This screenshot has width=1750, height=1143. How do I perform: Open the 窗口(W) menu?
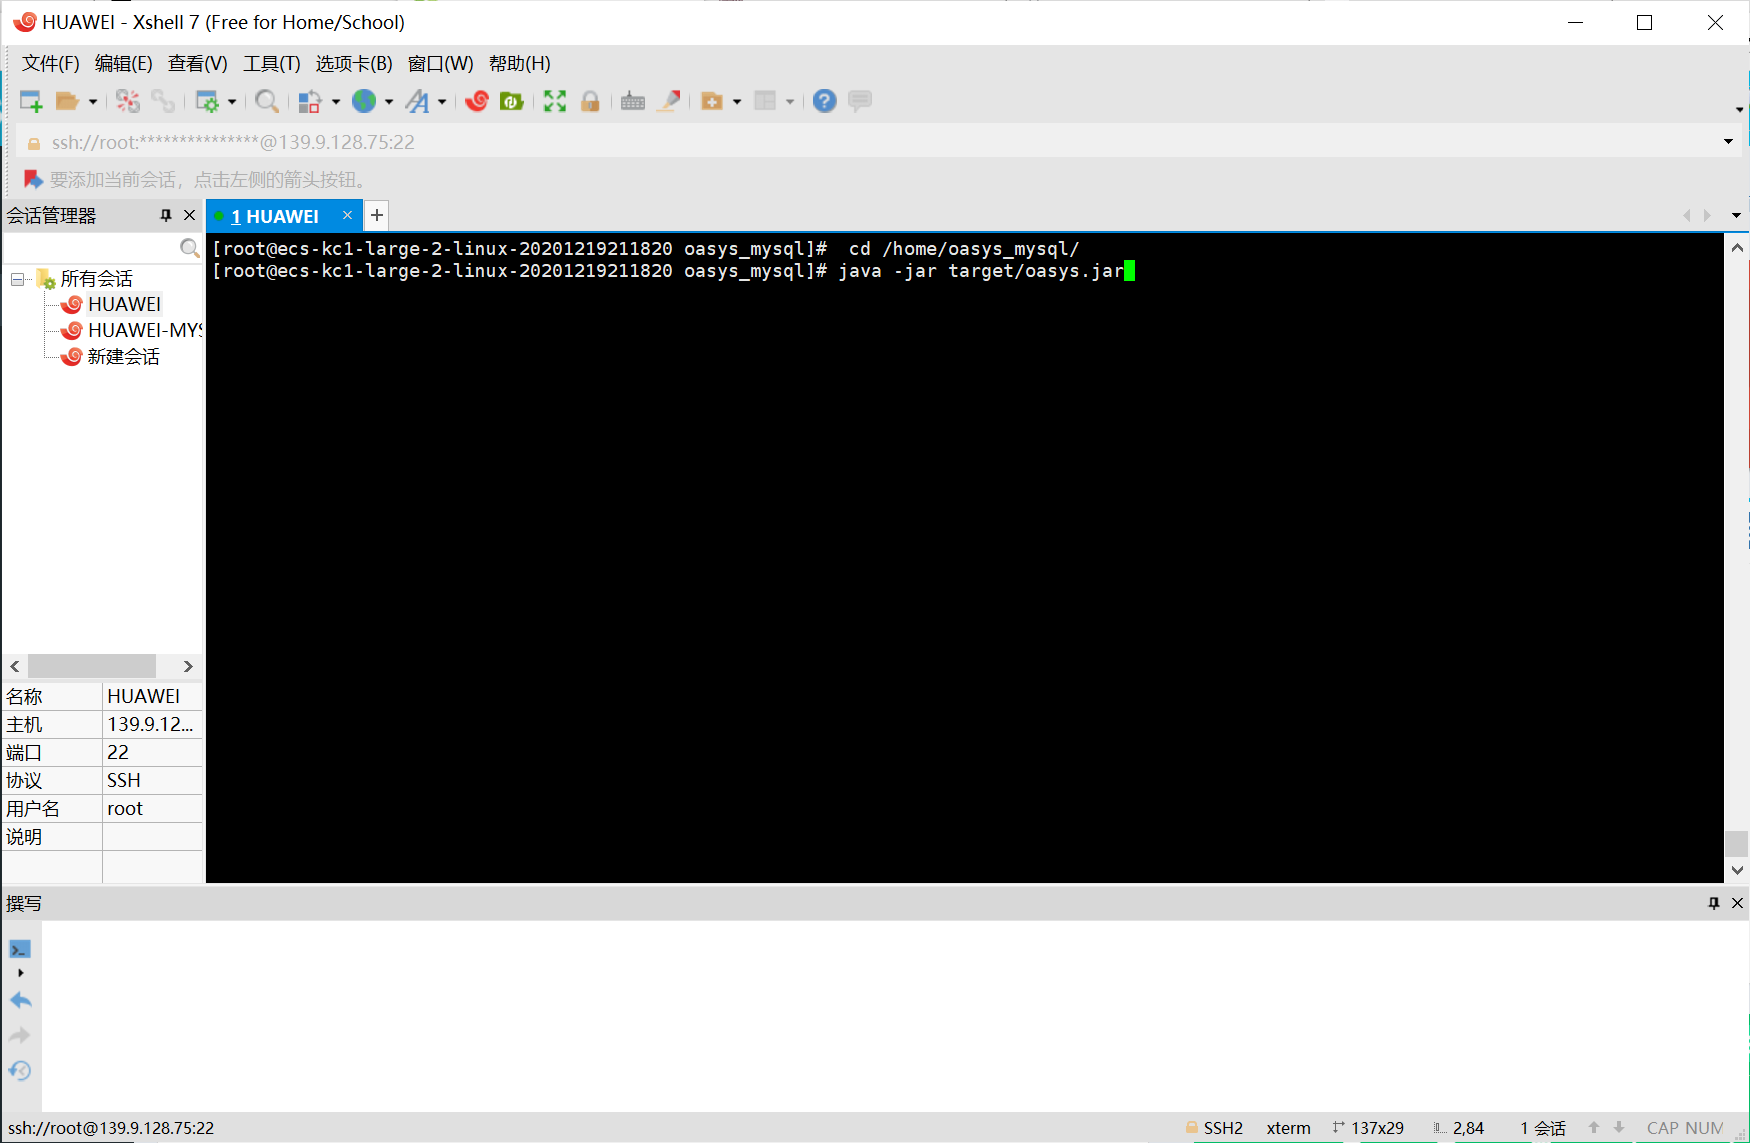441,64
